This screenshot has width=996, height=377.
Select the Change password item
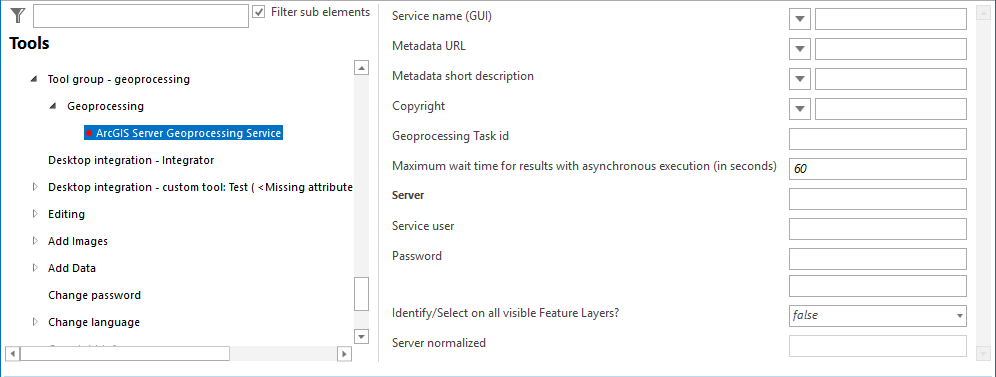tap(95, 295)
